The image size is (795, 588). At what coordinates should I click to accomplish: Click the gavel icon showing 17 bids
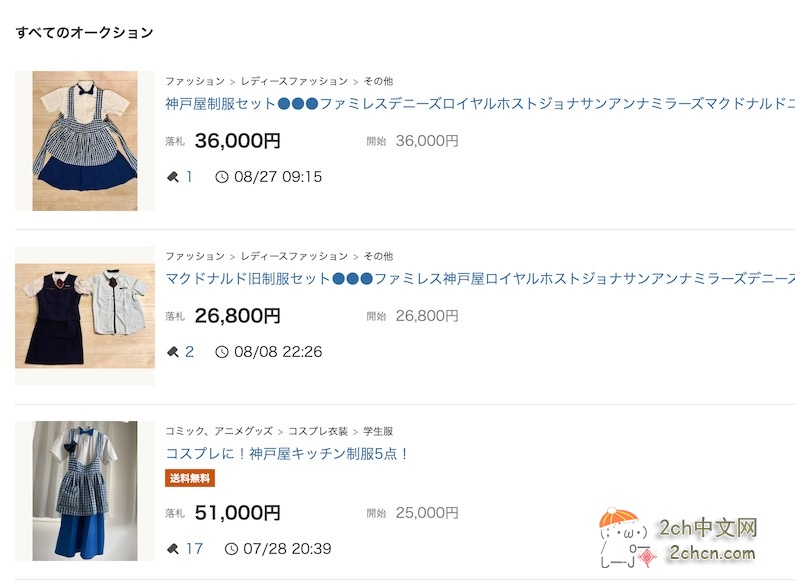(x=172, y=549)
